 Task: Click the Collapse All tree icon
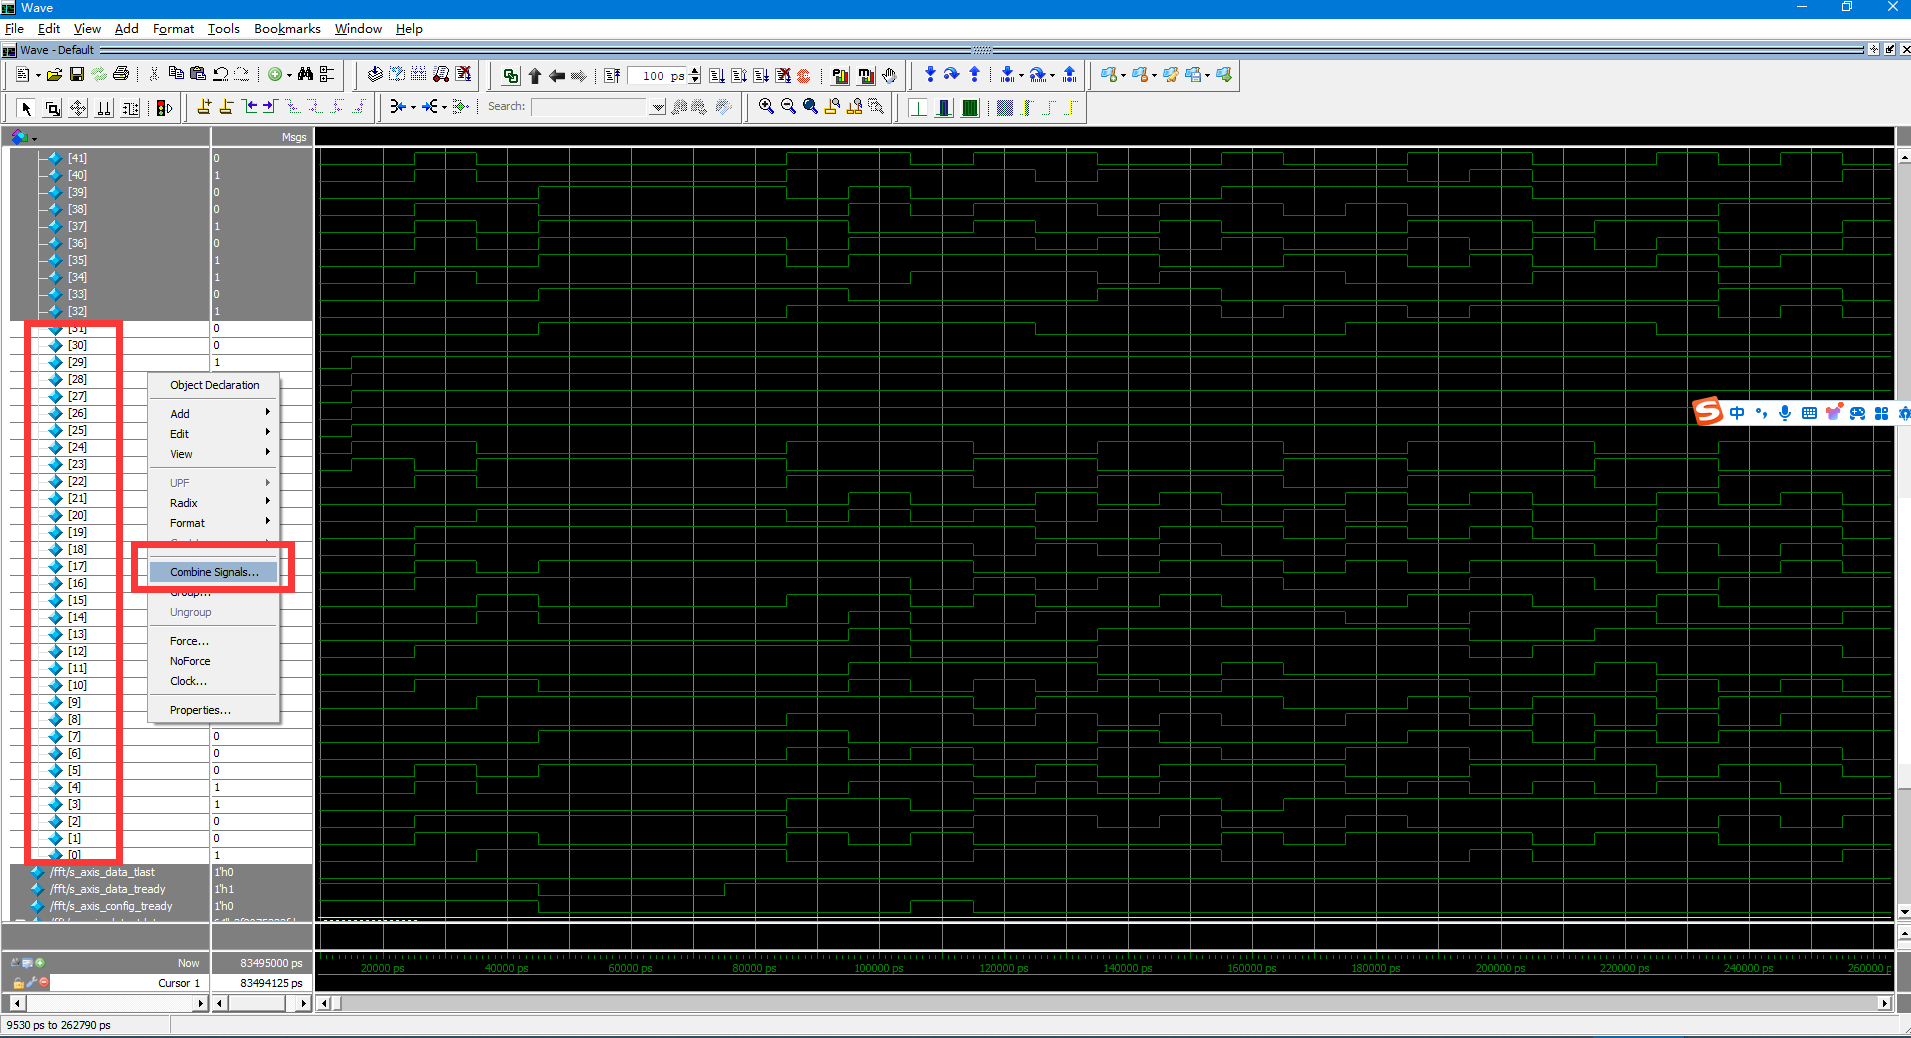tap(327, 75)
